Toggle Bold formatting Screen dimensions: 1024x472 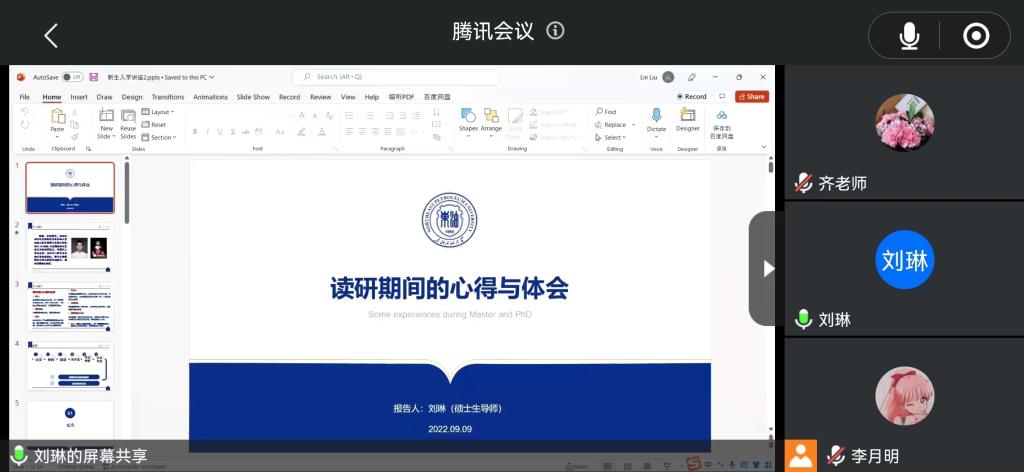[195, 132]
